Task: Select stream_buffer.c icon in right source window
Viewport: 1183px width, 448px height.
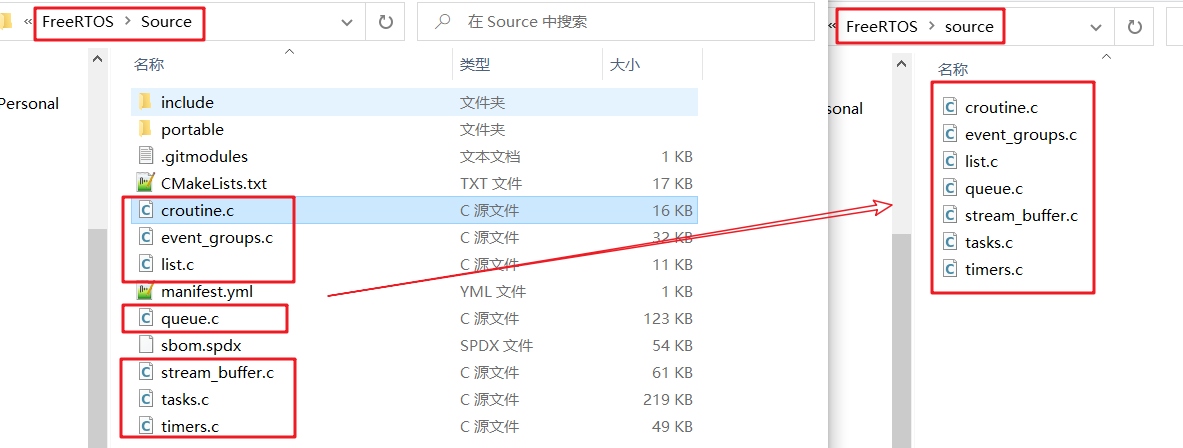Action: pos(950,216)
